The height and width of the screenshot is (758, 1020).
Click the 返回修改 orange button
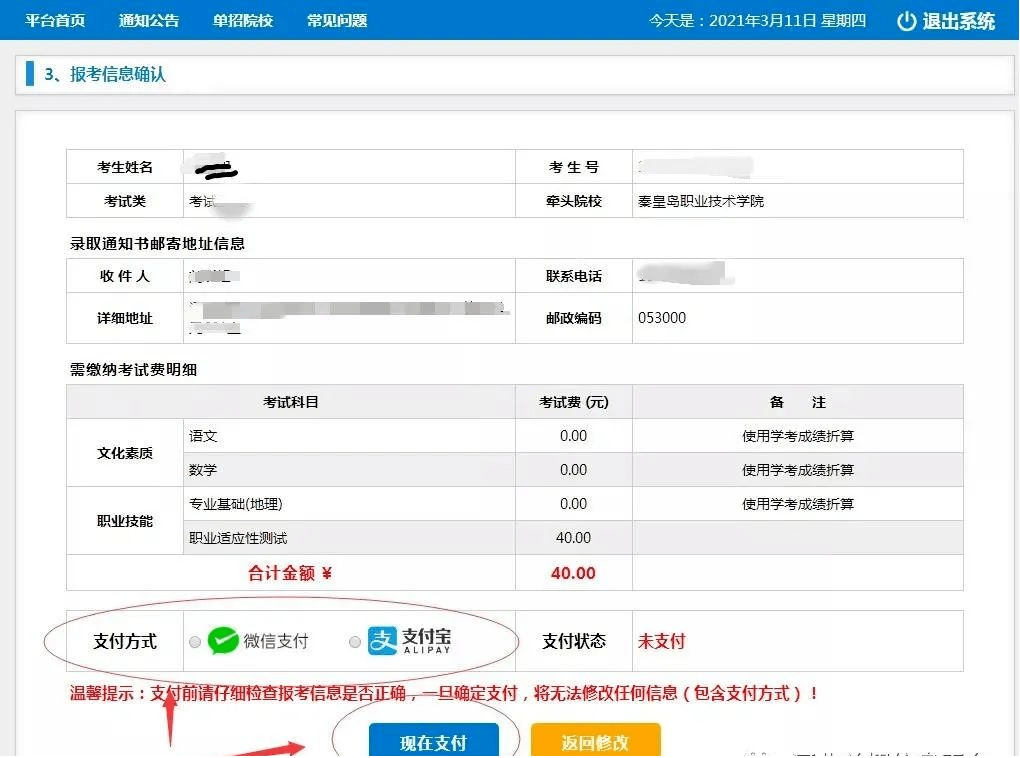click(x=596, y=740)
